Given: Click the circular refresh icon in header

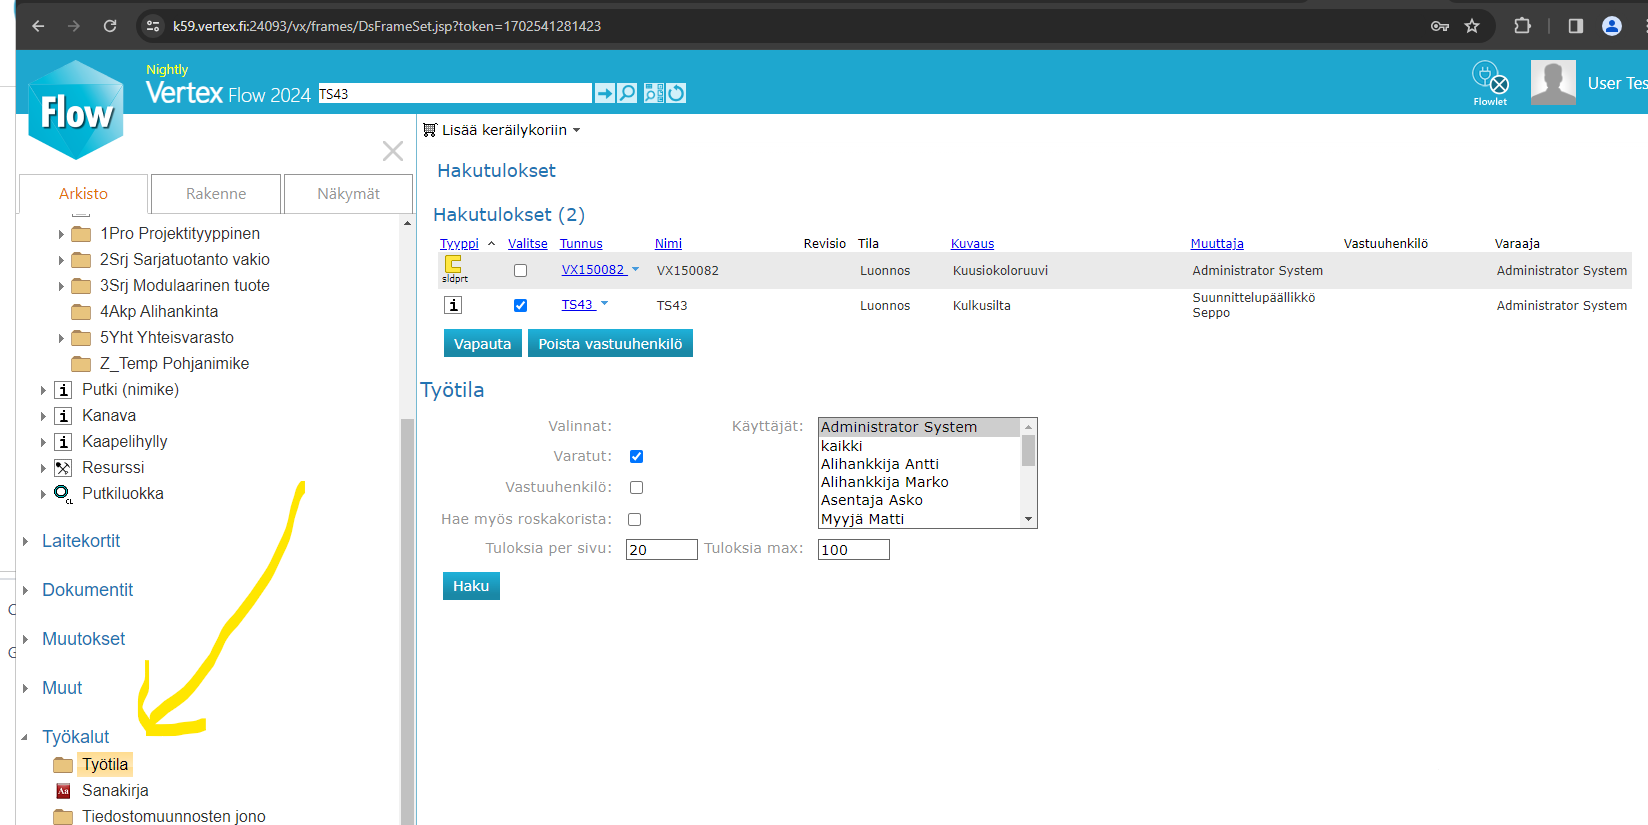Looking at the screenshot, I should 677,93.
